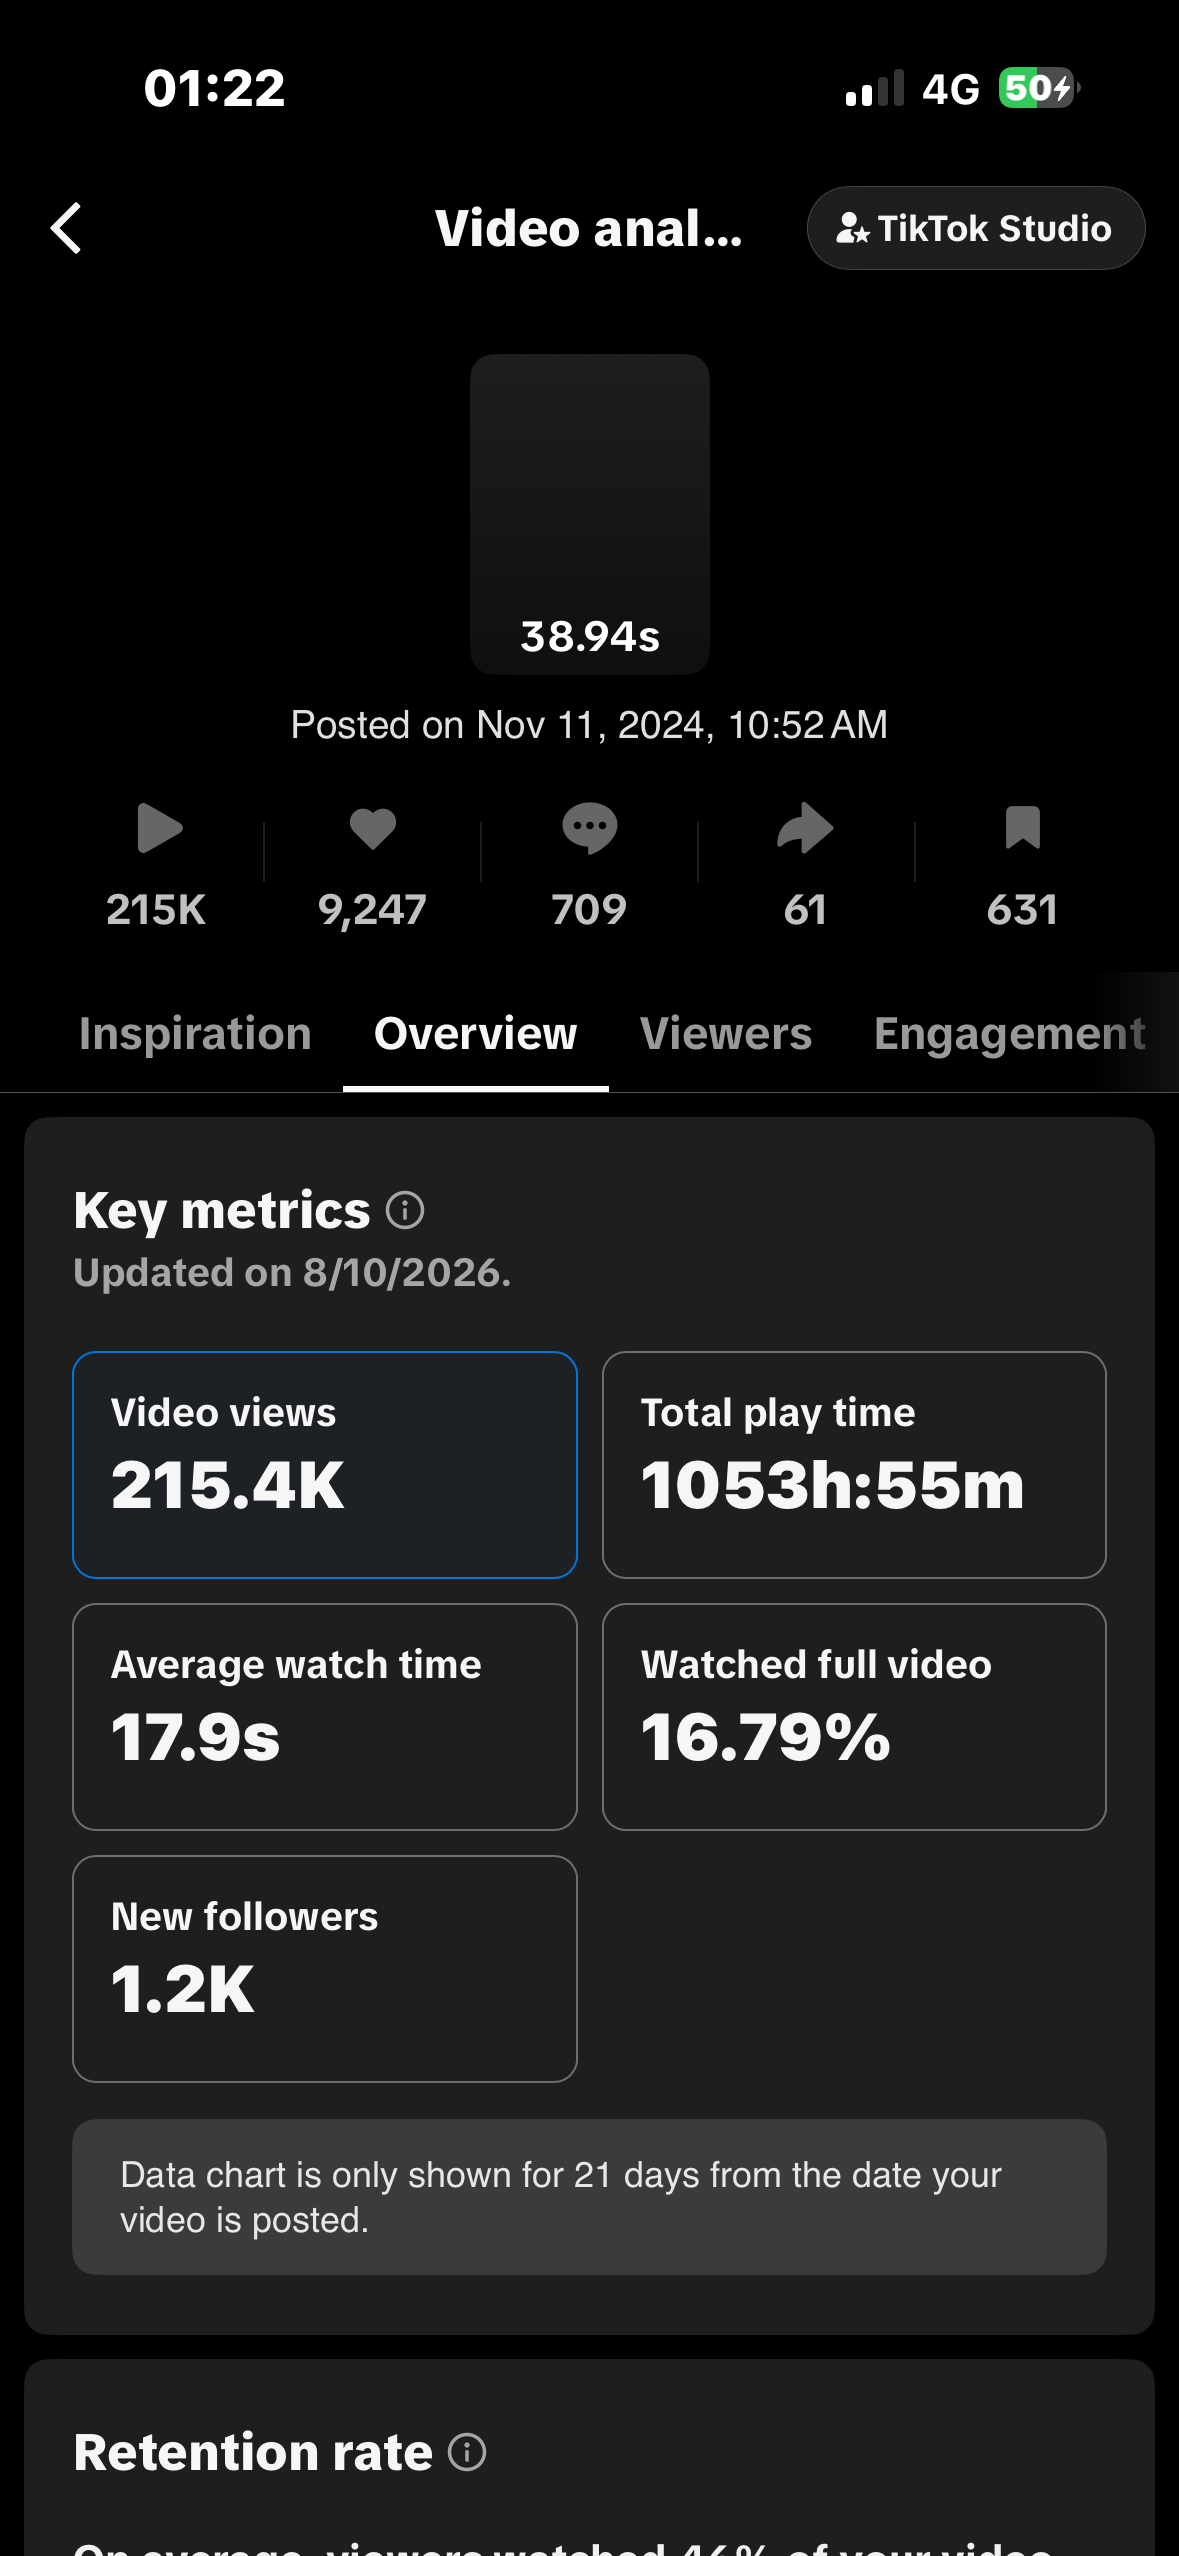Switch to the Inspiration tab

click(195, 1034)
